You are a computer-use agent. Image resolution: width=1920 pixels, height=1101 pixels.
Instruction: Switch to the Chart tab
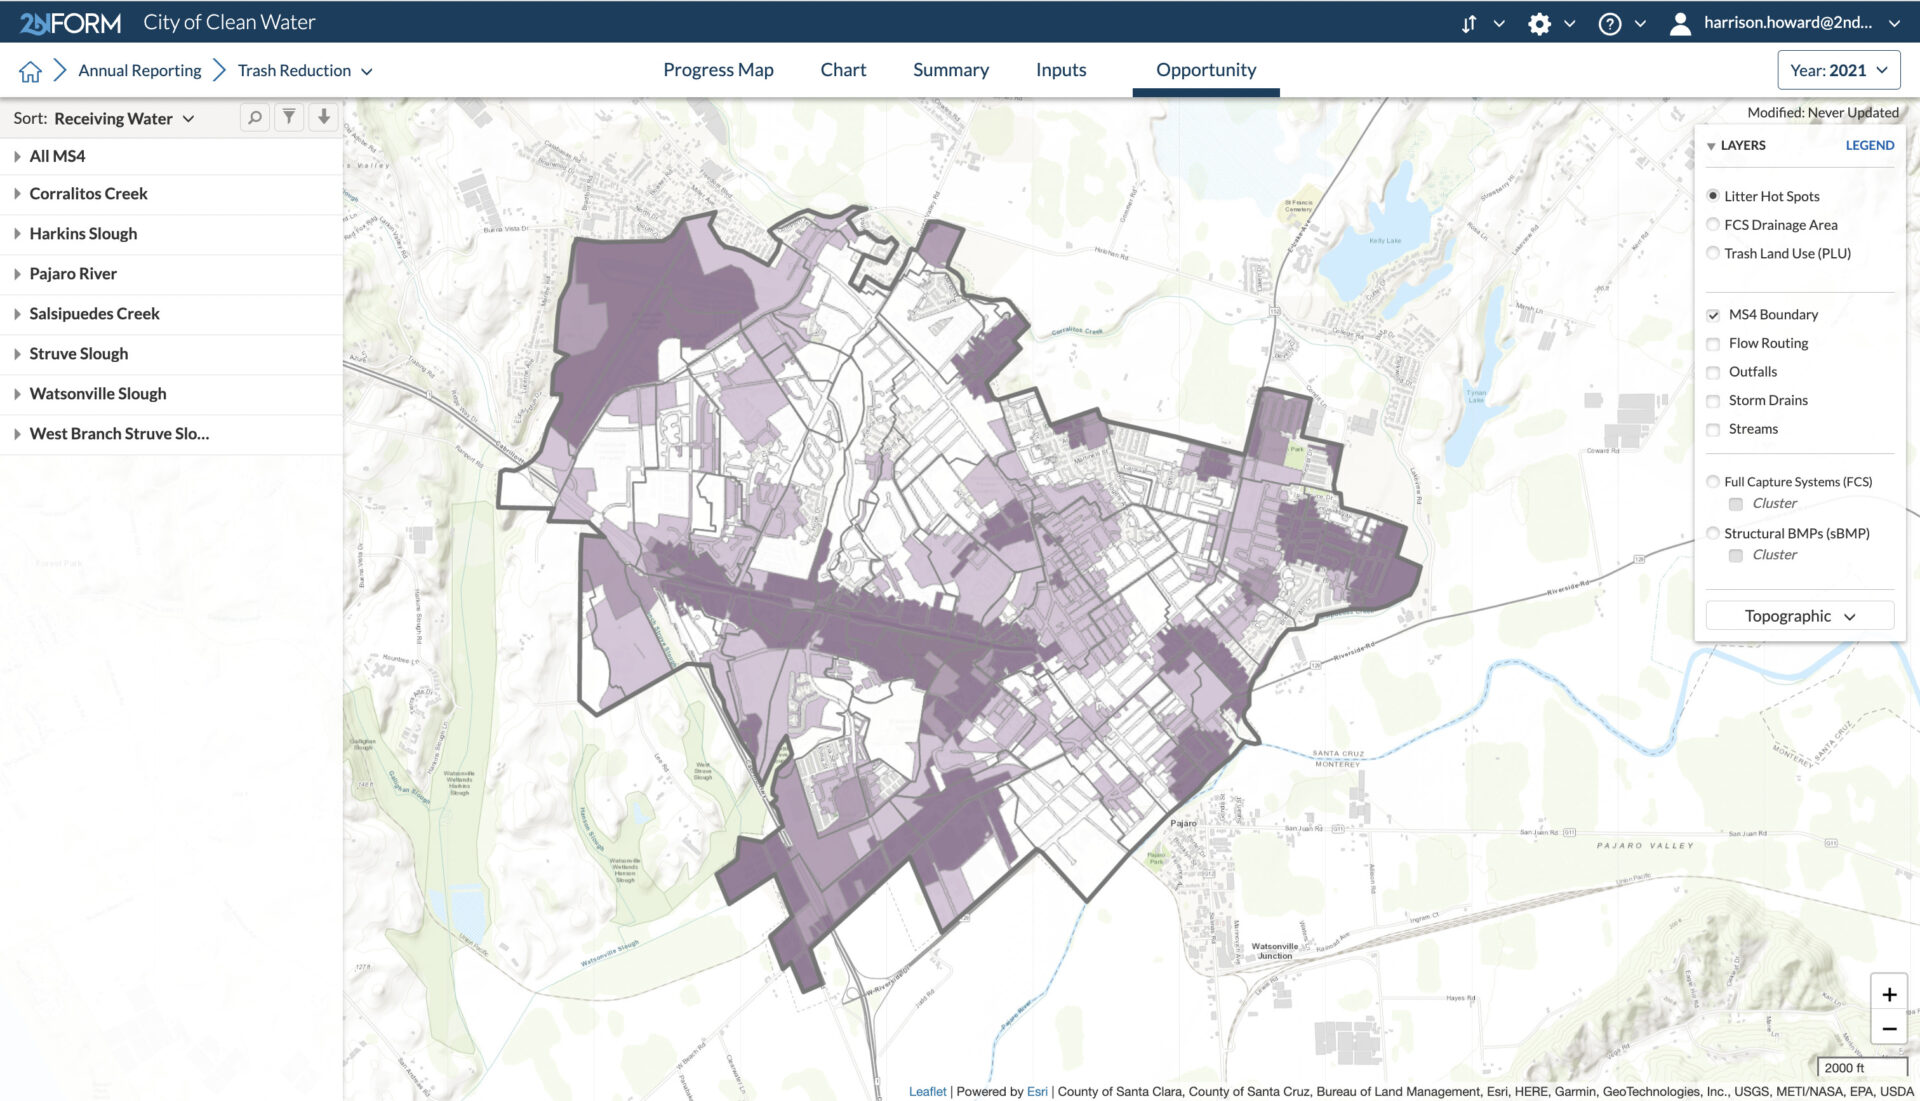point(843,69)
